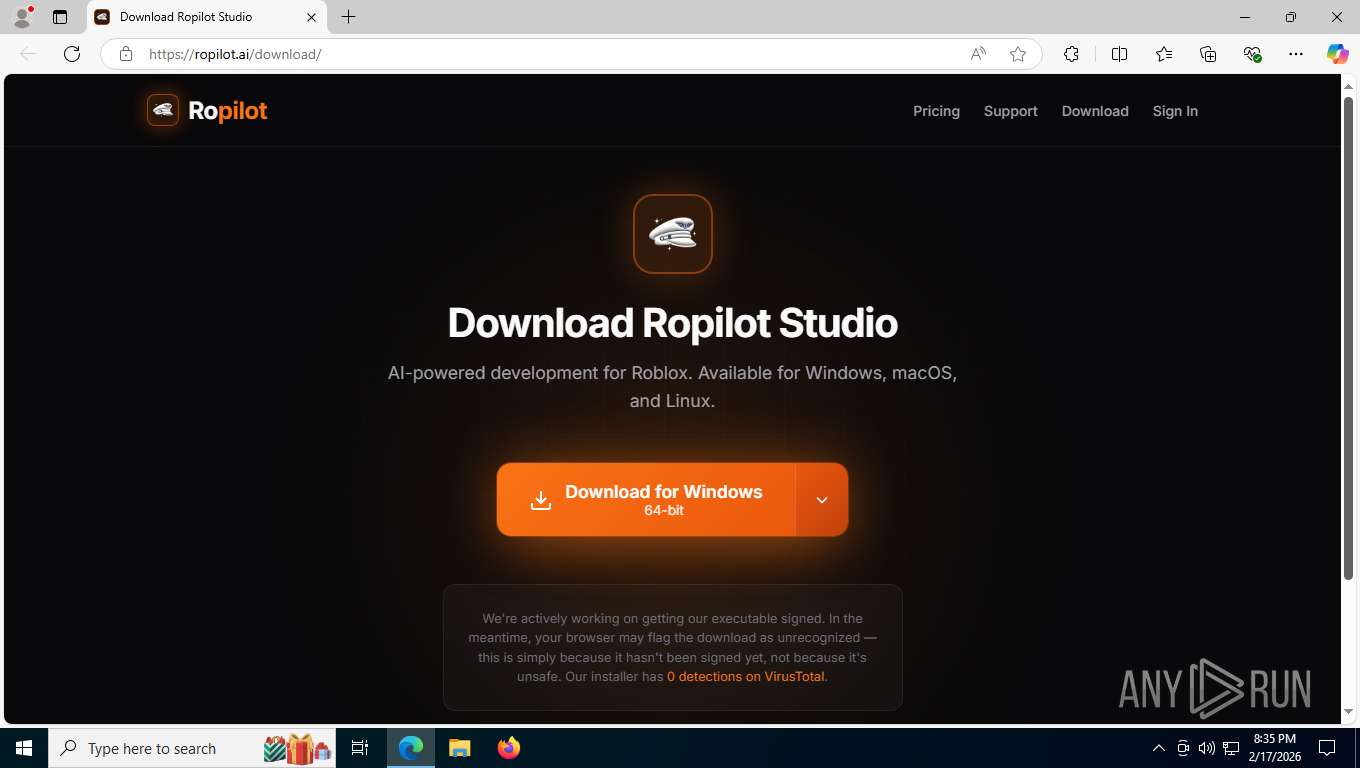Screen dimensions: 1360x768
Task: Show hidden system tray icons
Action: tap(1159, 748)
